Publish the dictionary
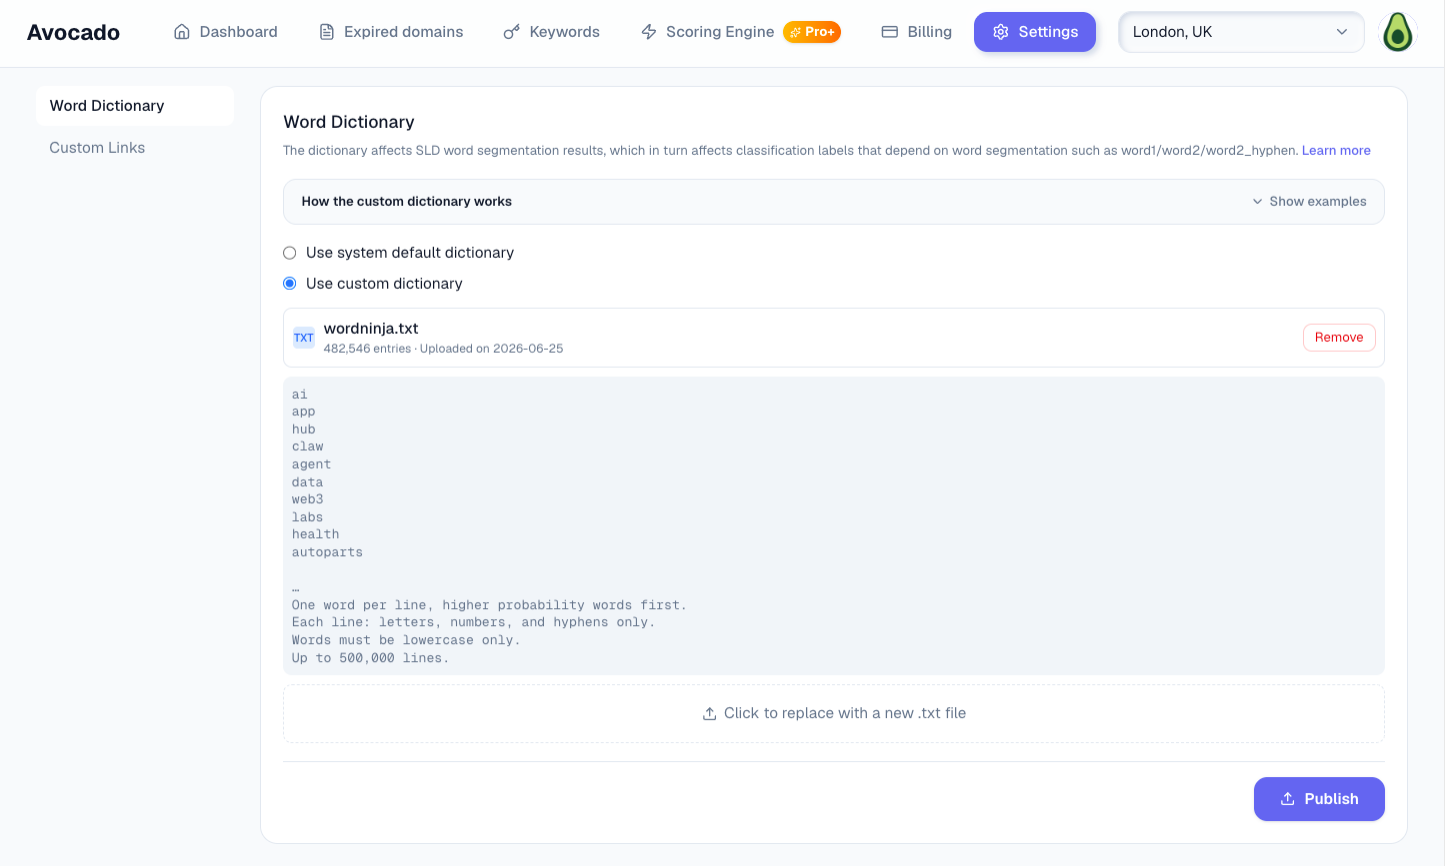This screenshot has height=866, width=1445. [1319, 799]
